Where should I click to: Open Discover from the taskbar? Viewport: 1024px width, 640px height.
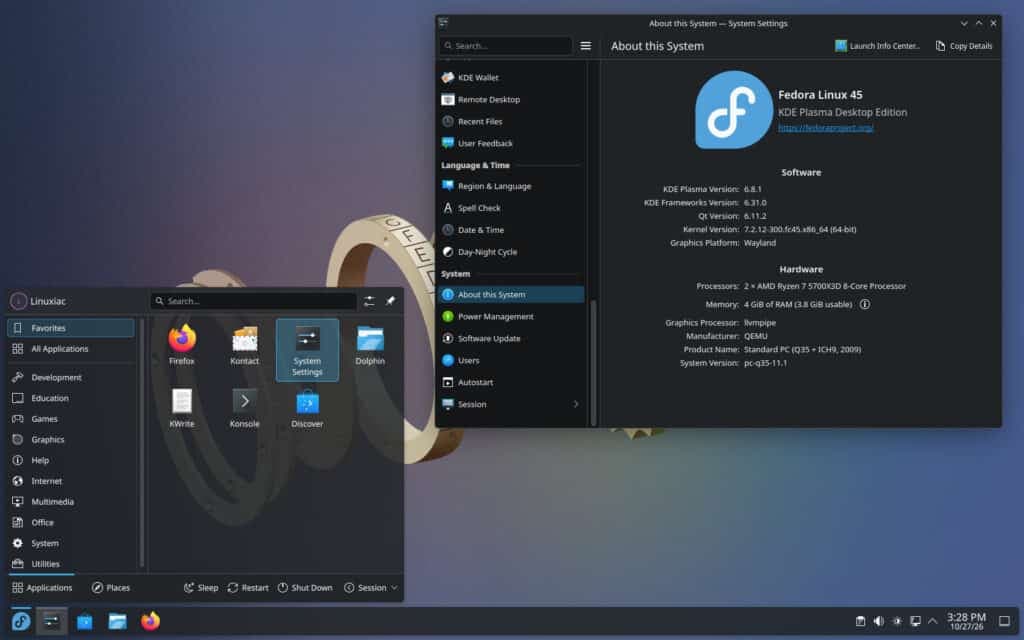point(84,621)
